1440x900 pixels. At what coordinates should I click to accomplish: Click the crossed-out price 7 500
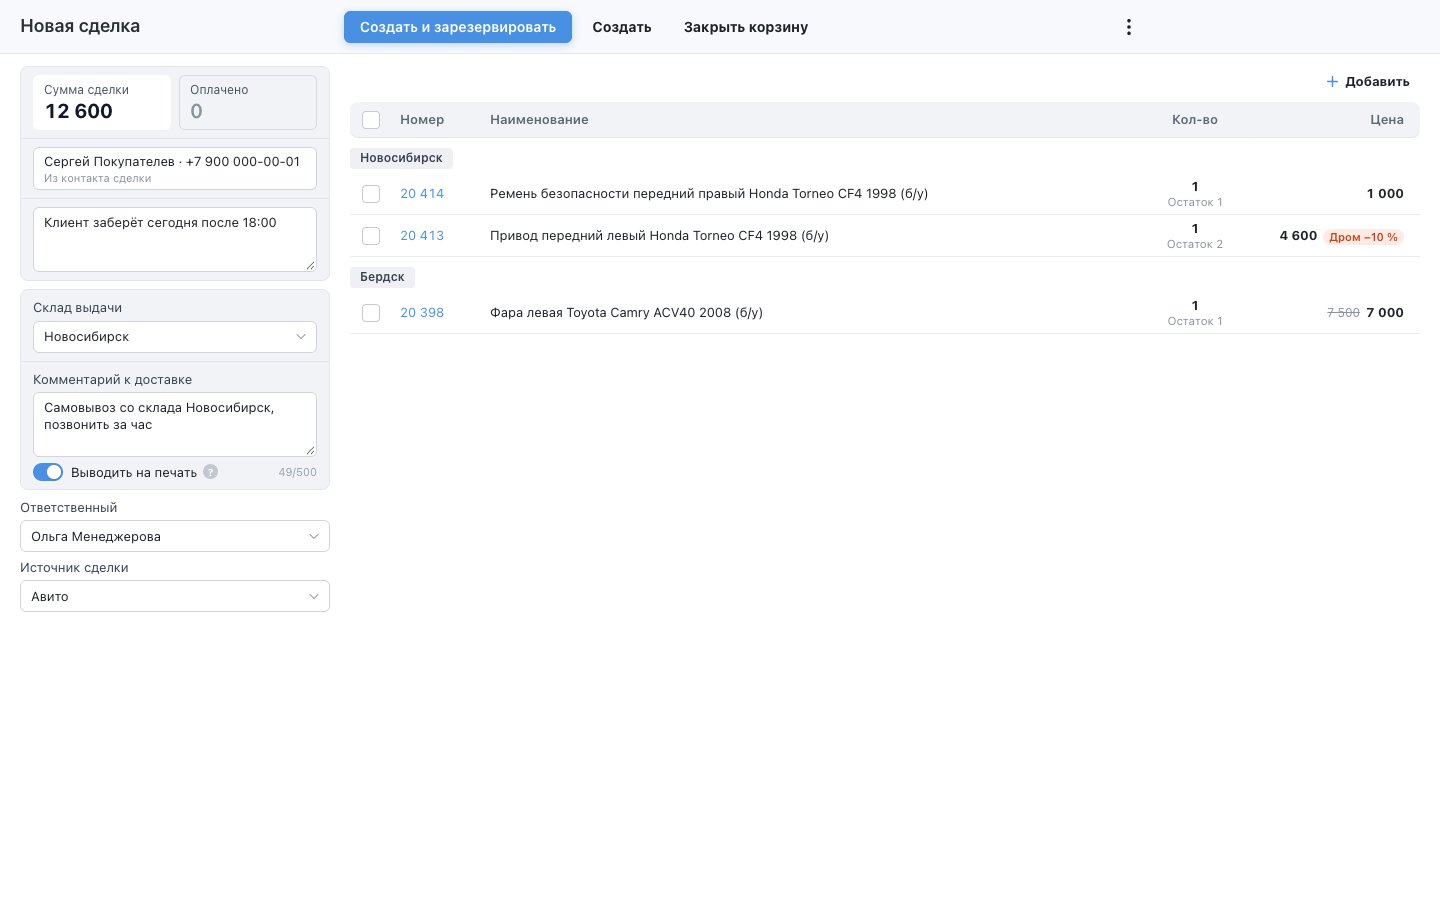(x=1343, y=313)
